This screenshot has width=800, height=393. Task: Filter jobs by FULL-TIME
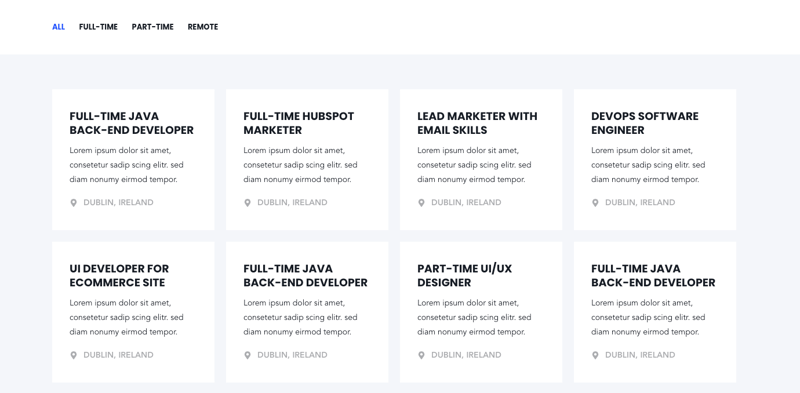point(98,27)
